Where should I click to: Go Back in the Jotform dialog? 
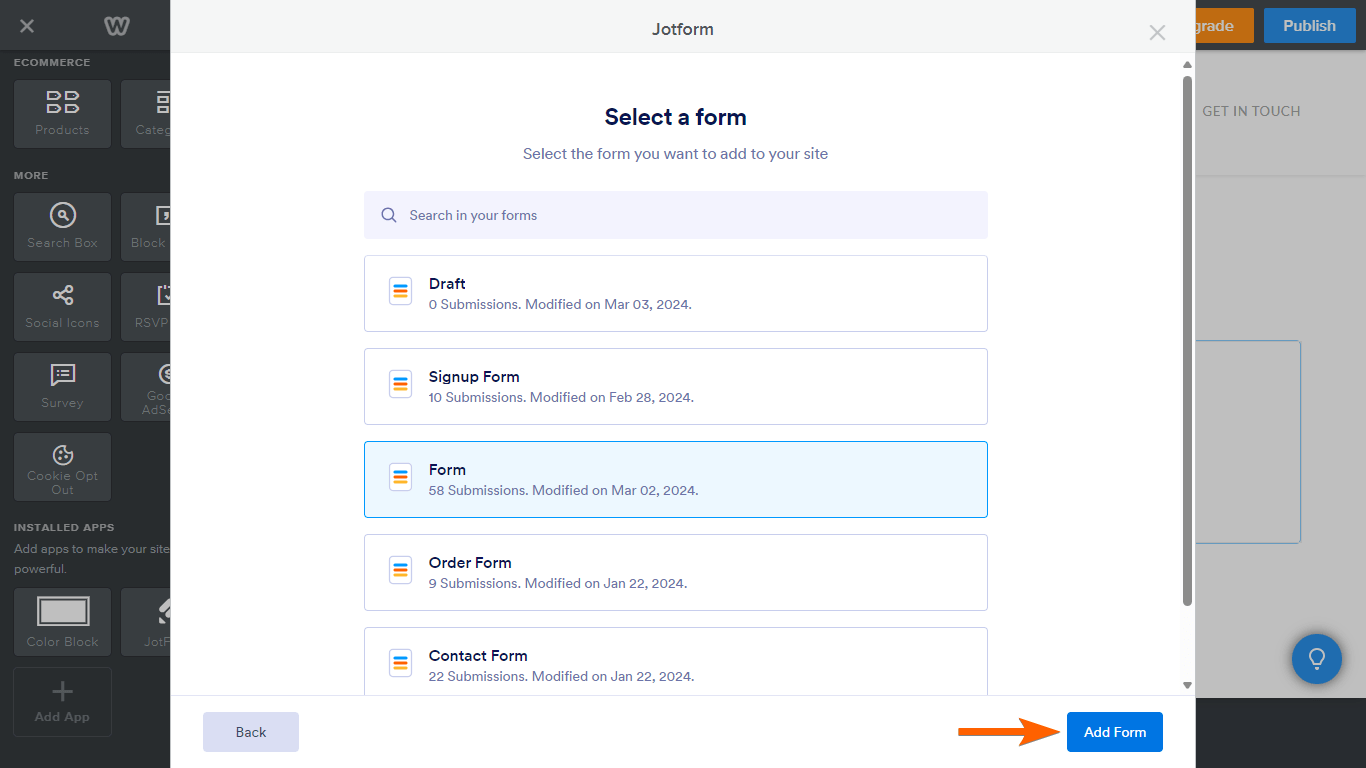[251, 732]
